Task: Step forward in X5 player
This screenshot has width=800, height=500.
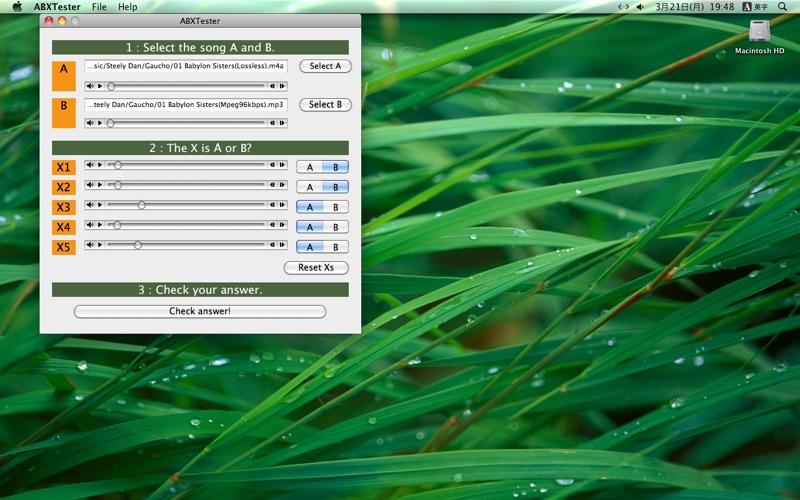Action: [x=282, y=245]
